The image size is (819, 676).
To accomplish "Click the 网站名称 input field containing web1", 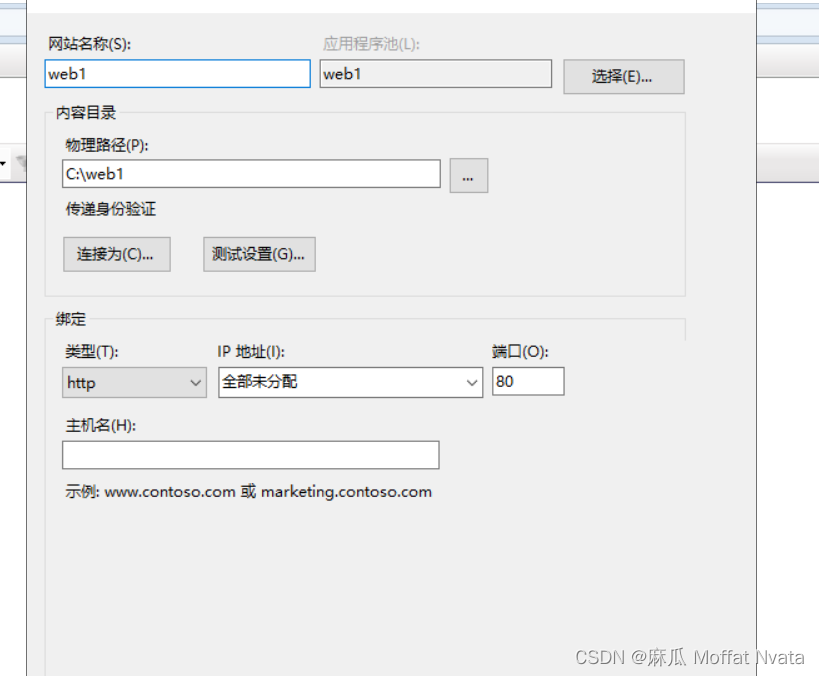I will [x=178, y=74].
